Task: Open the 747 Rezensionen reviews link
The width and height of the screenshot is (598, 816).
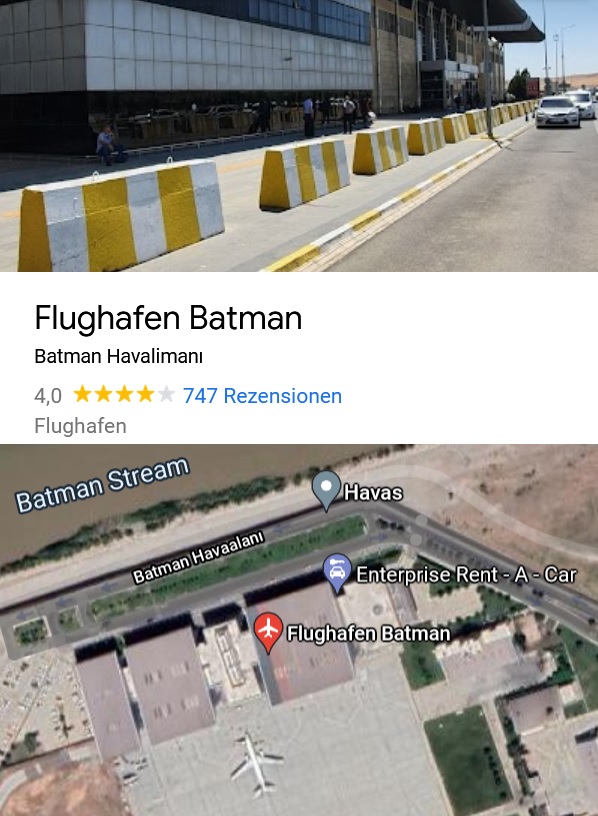Action: (x=262, y=396)
